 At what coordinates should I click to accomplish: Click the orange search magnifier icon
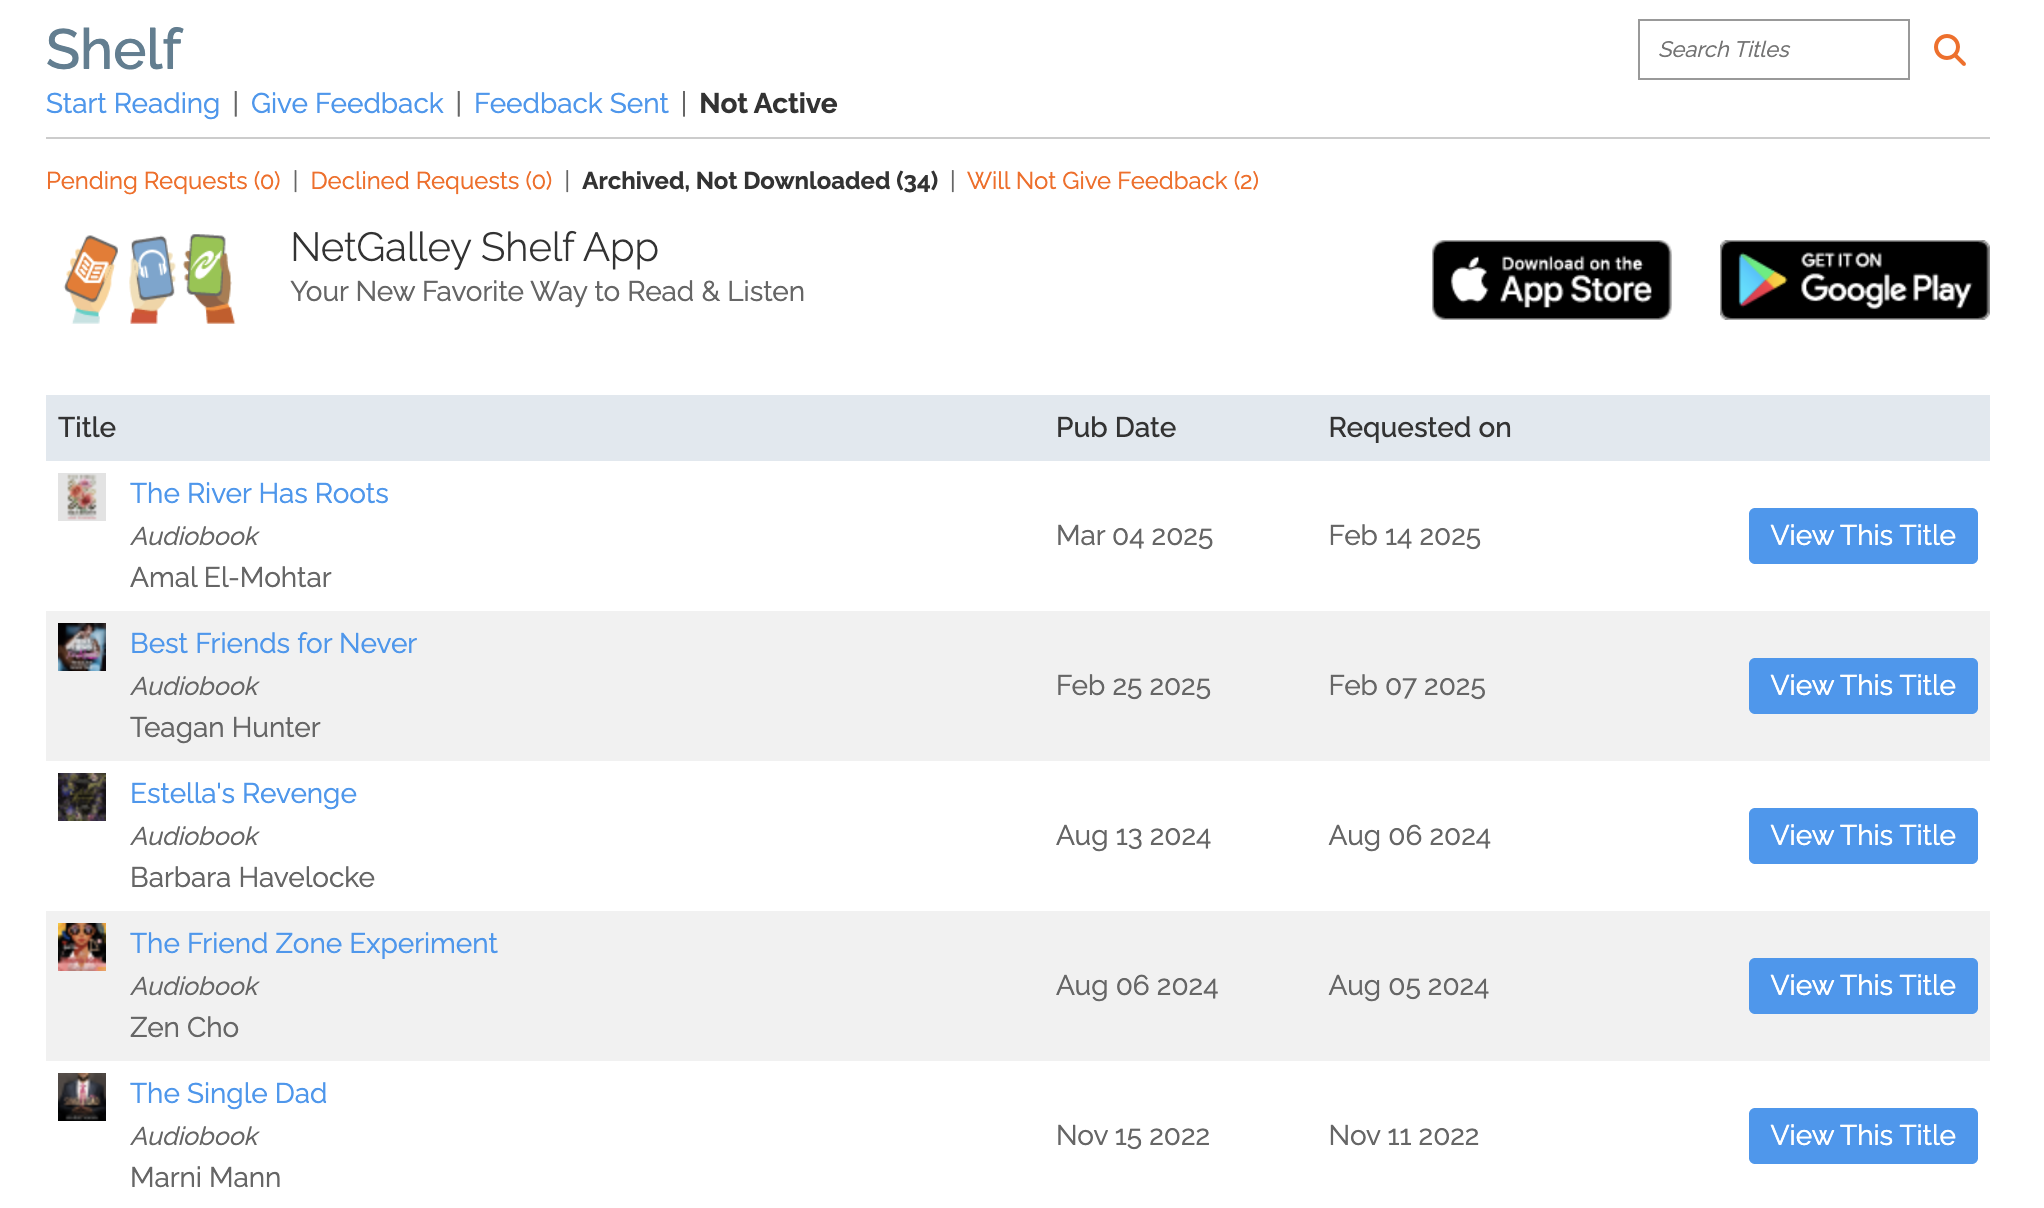point(1949,50)
